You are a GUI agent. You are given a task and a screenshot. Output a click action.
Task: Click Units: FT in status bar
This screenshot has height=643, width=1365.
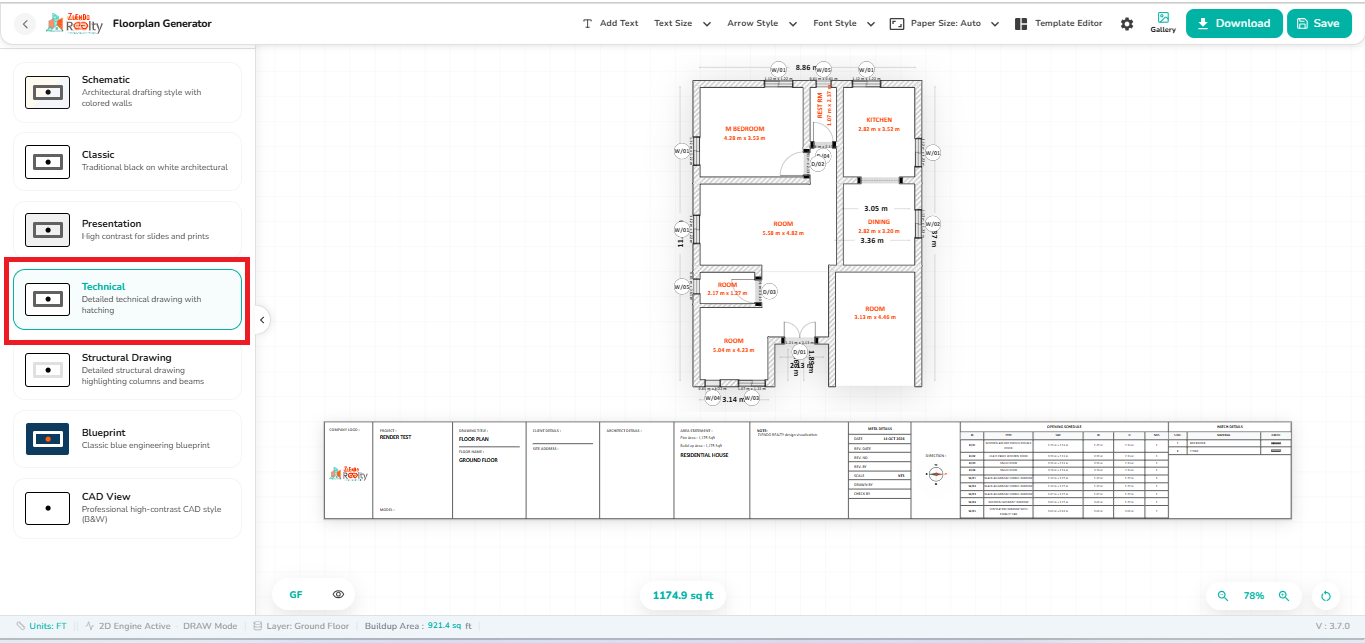(x=42, y=626)
